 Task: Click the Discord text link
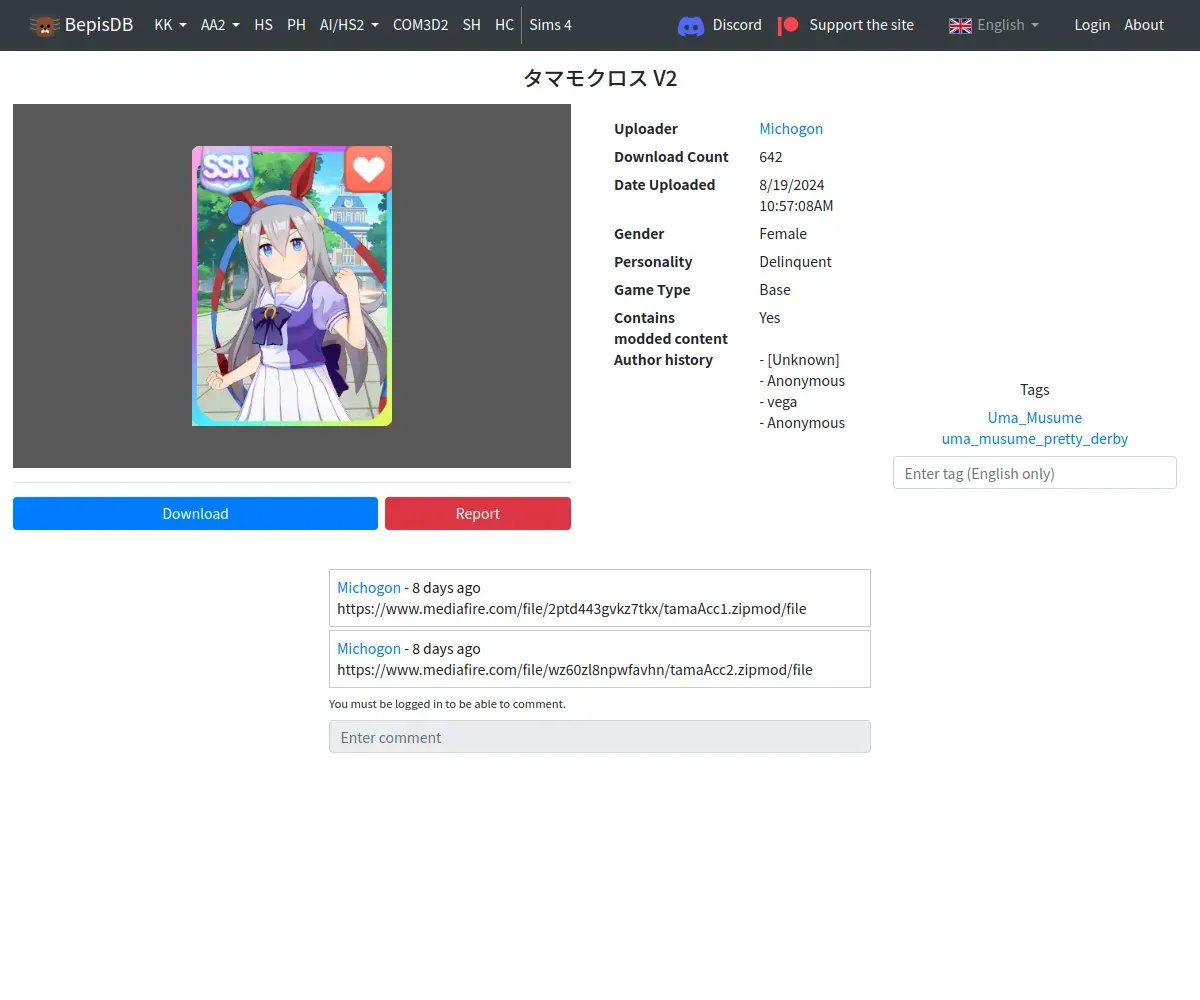pos(737,25)
